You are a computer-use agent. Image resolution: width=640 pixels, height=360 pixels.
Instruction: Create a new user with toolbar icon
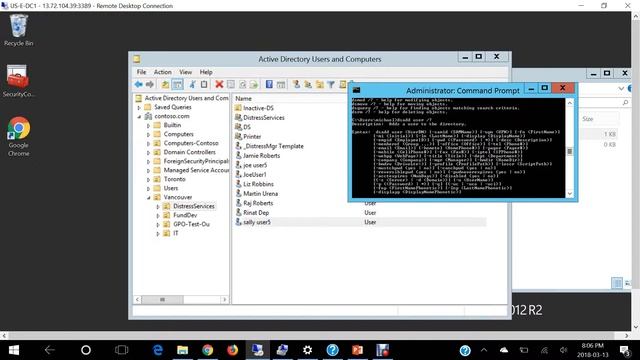(296, 84)
